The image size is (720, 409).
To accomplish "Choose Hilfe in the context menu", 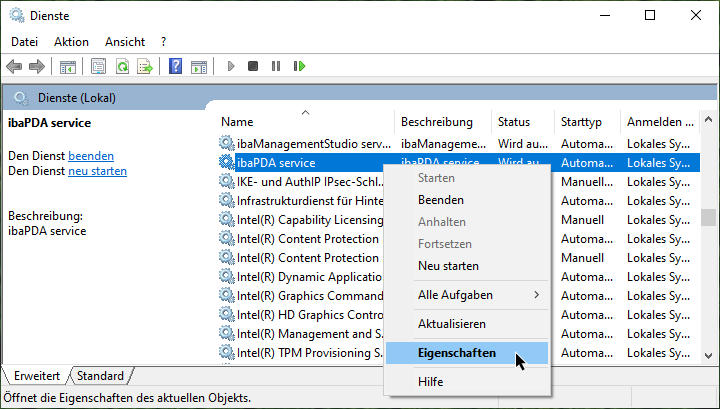I will [x=467, y=382].
